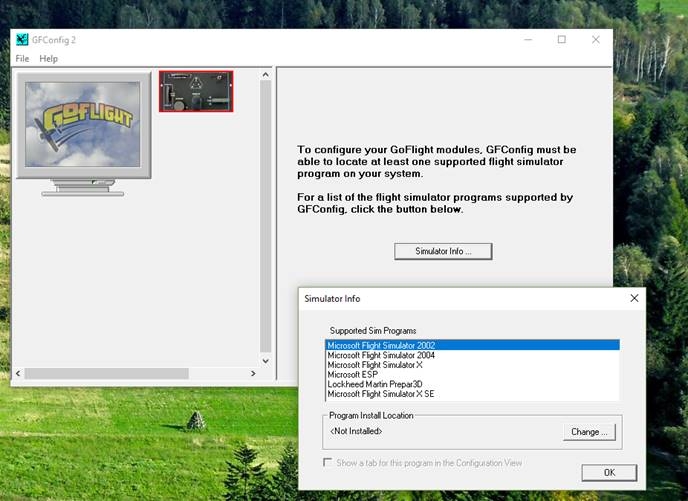Click the horizontal scrollbar thumb
Viewport: 688px width, 501px height.
pyautogui.click(x=107, y=373)
